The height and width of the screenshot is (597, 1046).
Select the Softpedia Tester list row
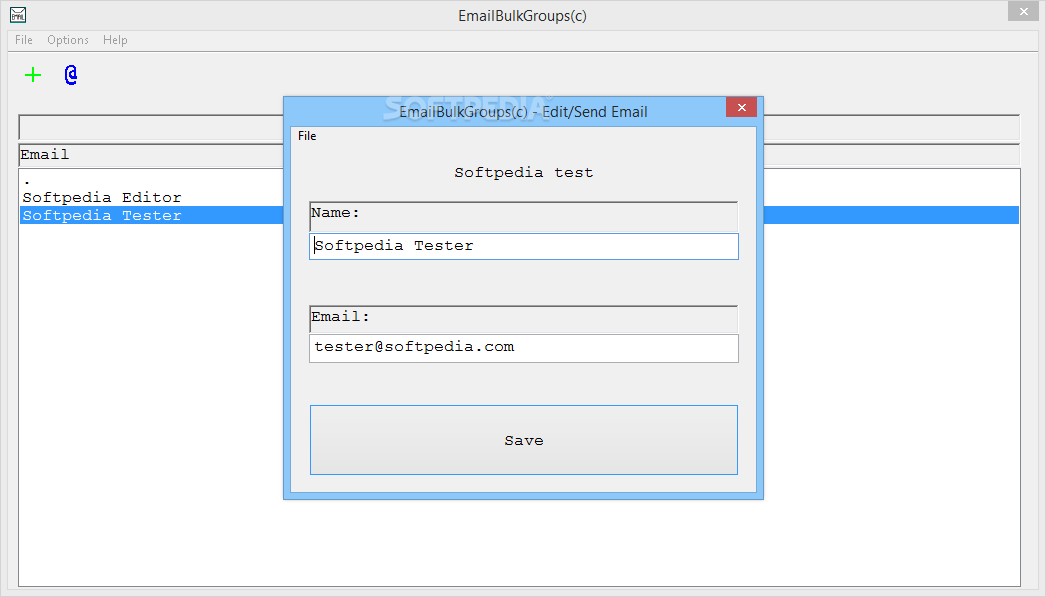(152, 215)
